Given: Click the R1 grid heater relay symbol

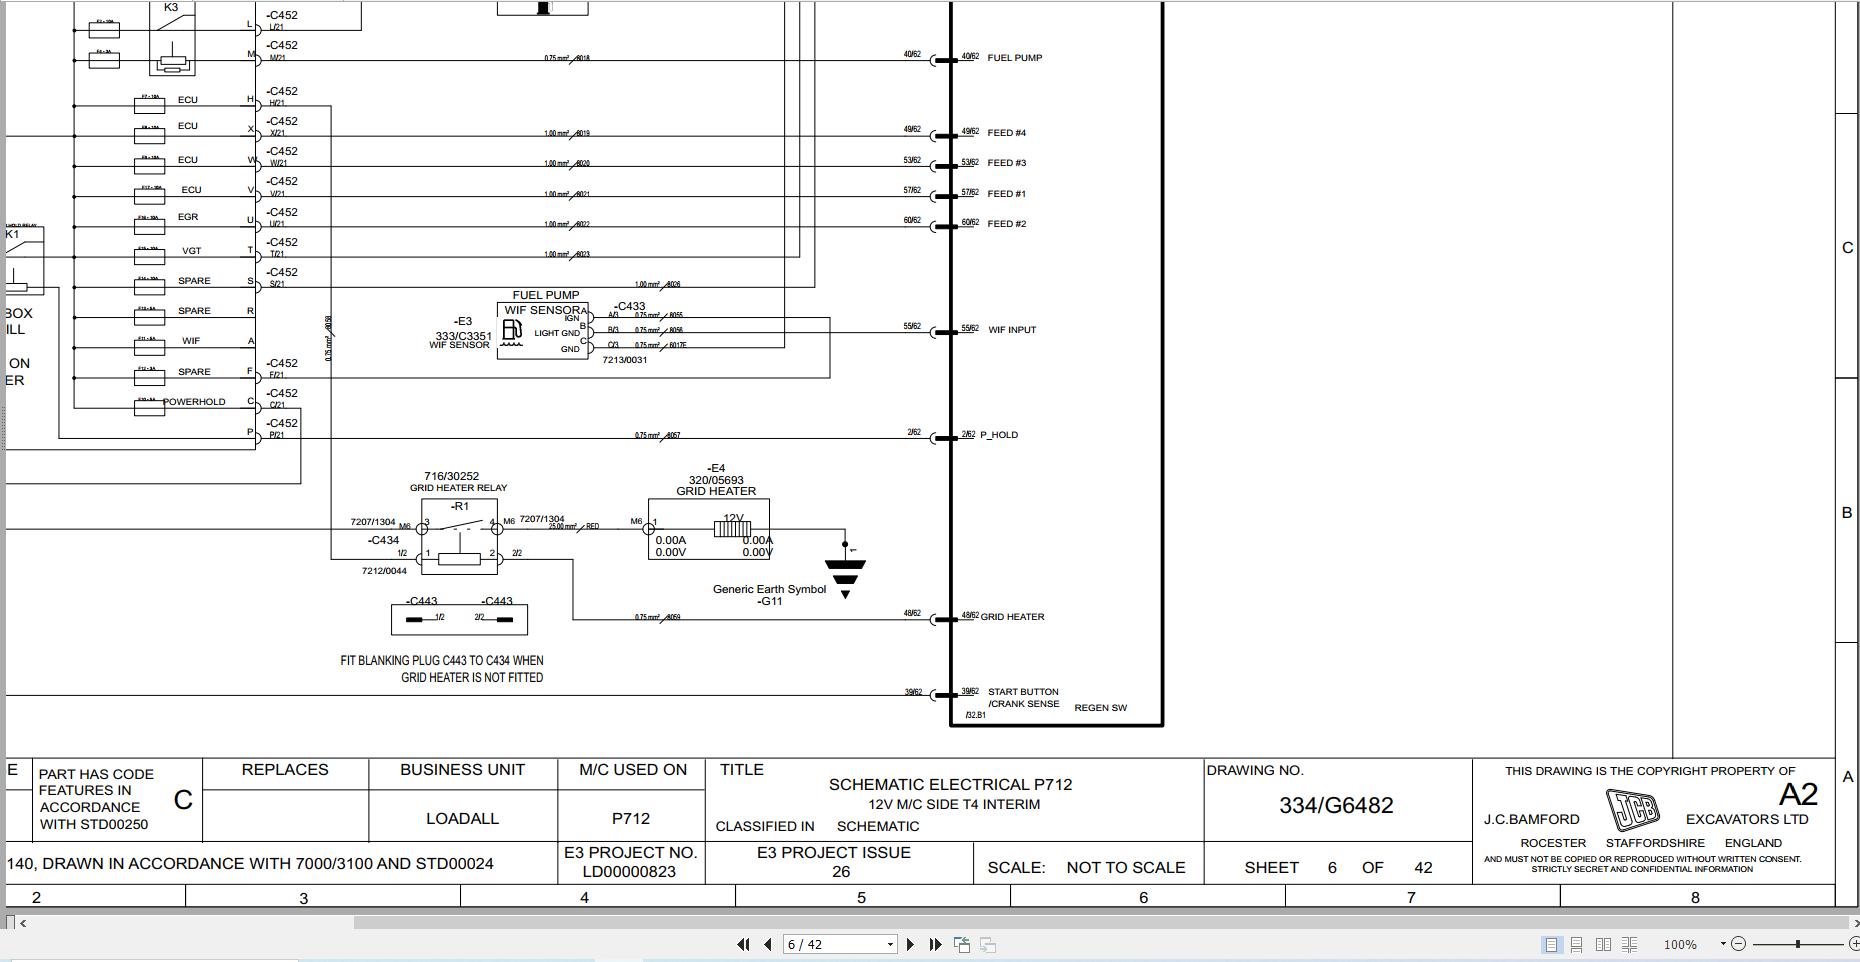Looking at the screenshot, I should [x=459, y=538].
